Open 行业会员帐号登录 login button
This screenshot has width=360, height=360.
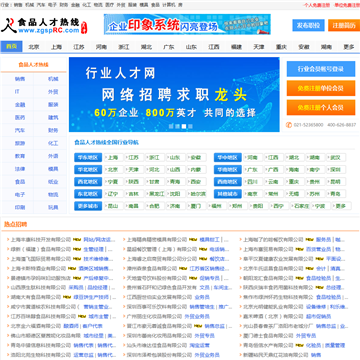click(x=321, y=69)
